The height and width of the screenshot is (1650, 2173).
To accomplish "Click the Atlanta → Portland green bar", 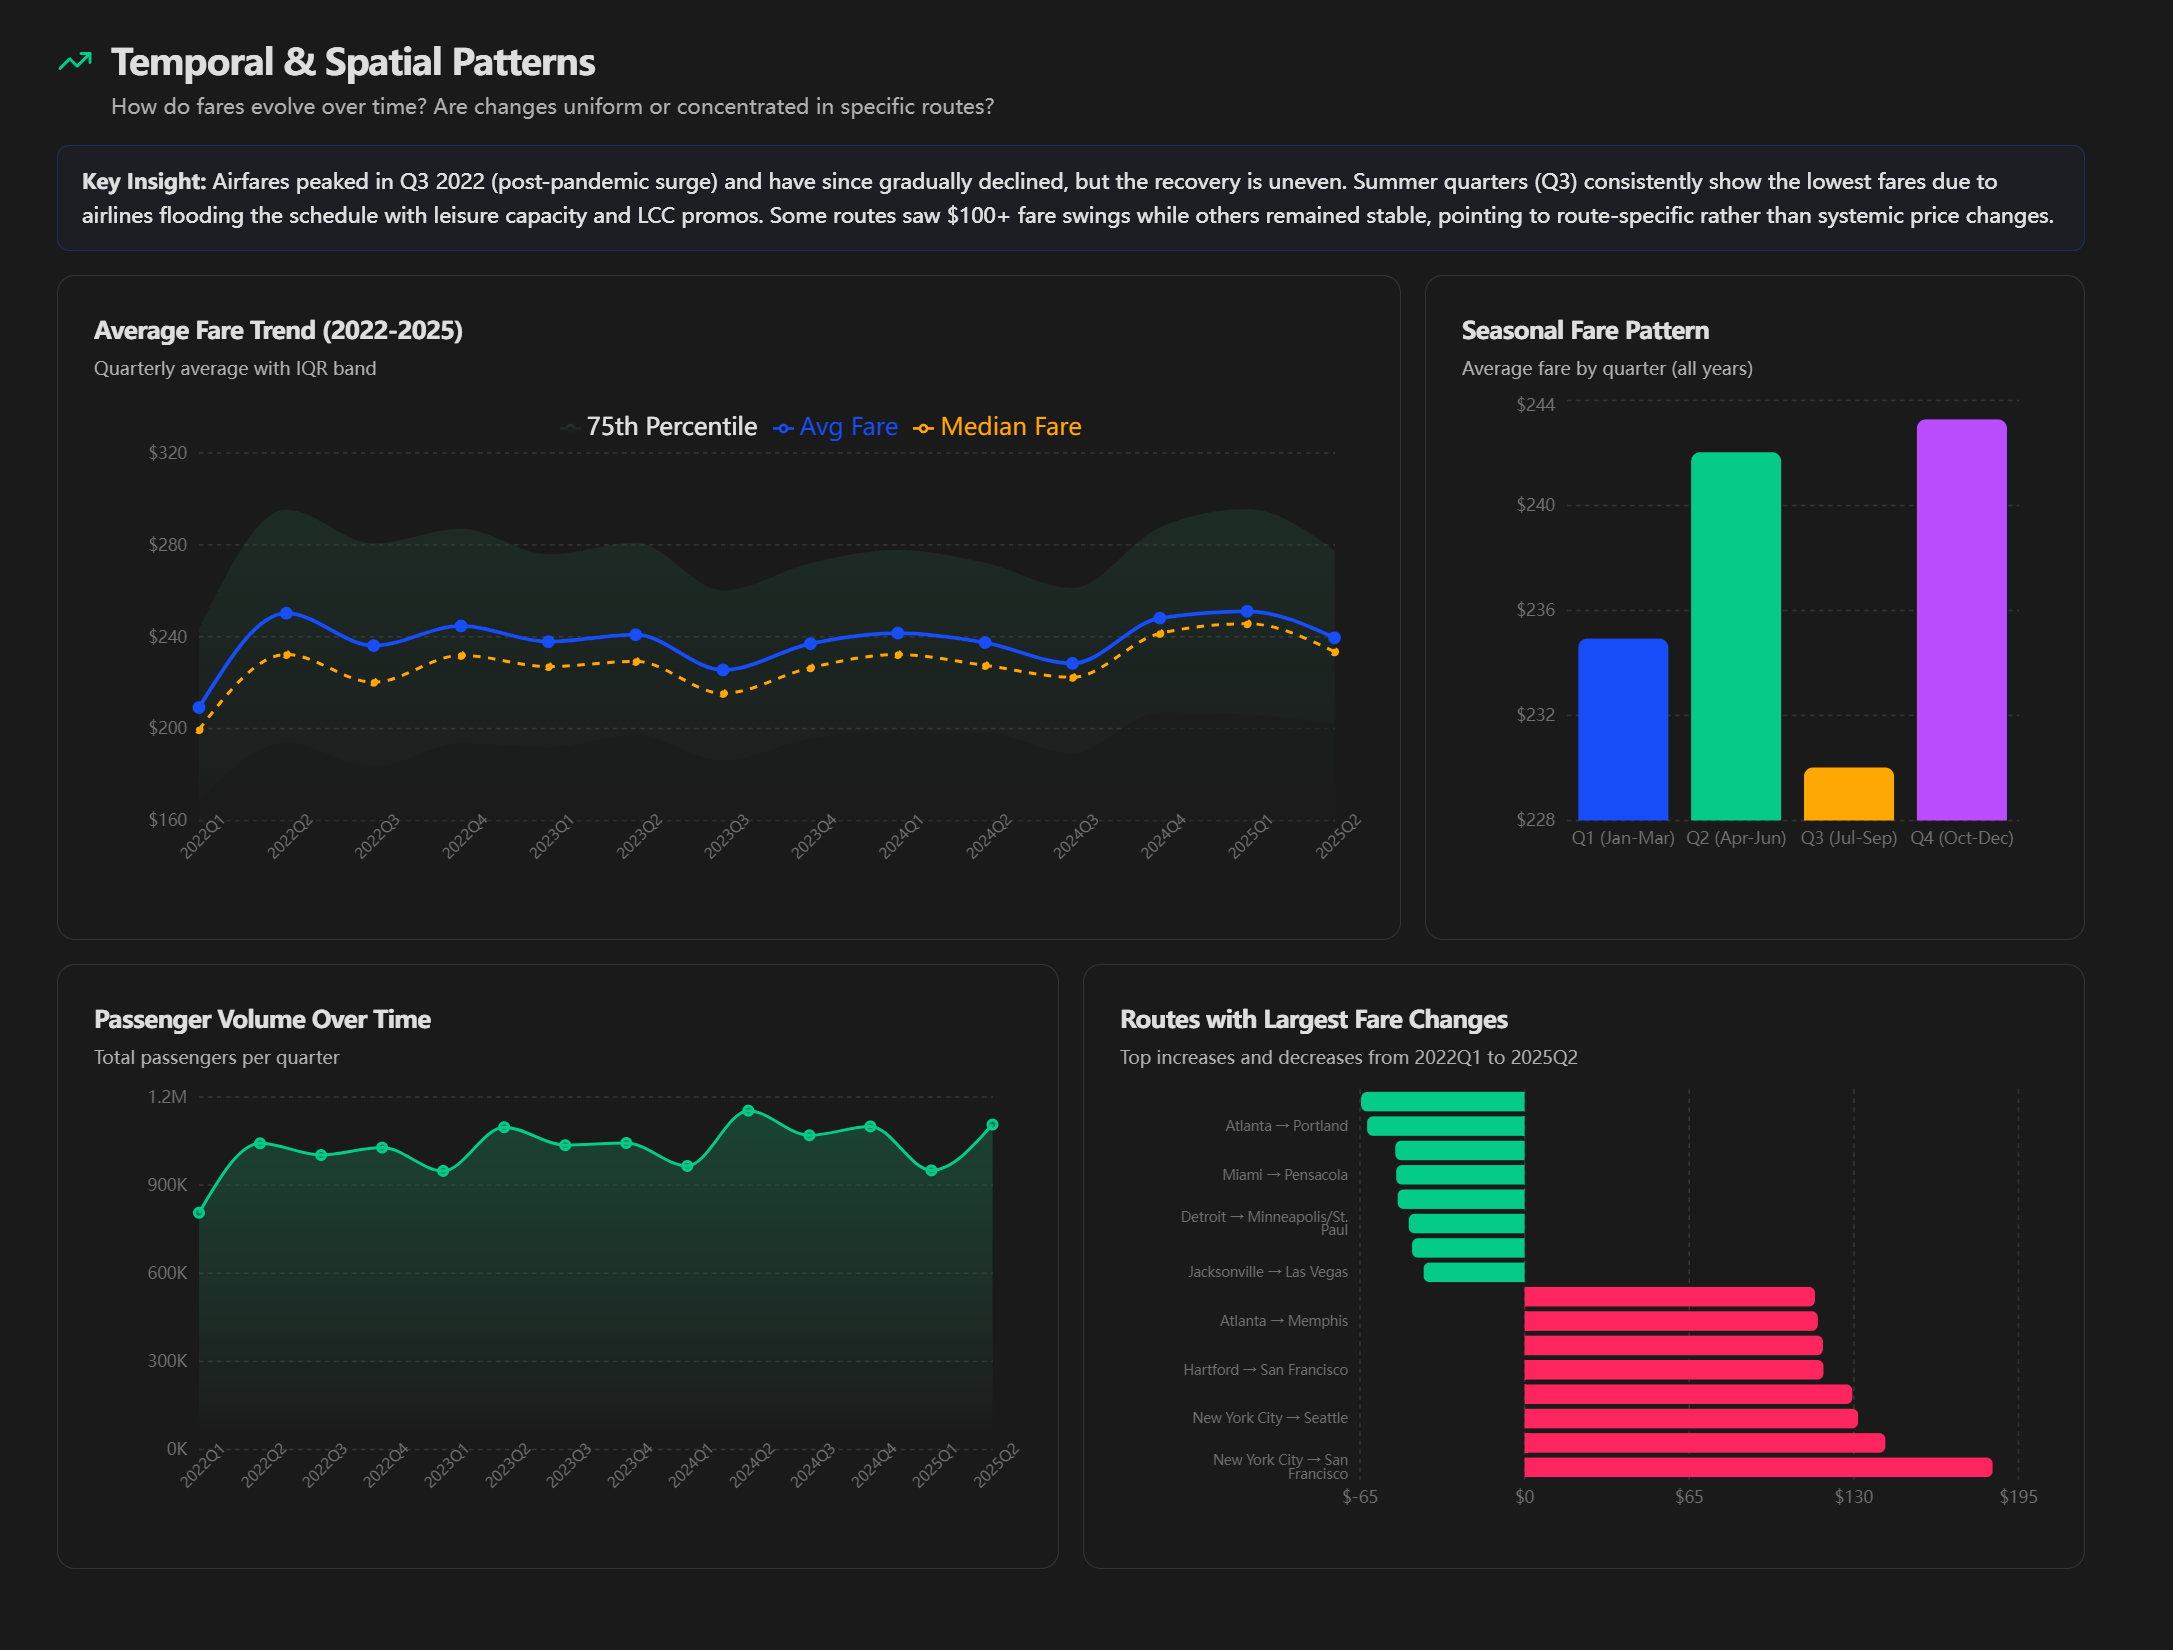I will (1445, 1126).
